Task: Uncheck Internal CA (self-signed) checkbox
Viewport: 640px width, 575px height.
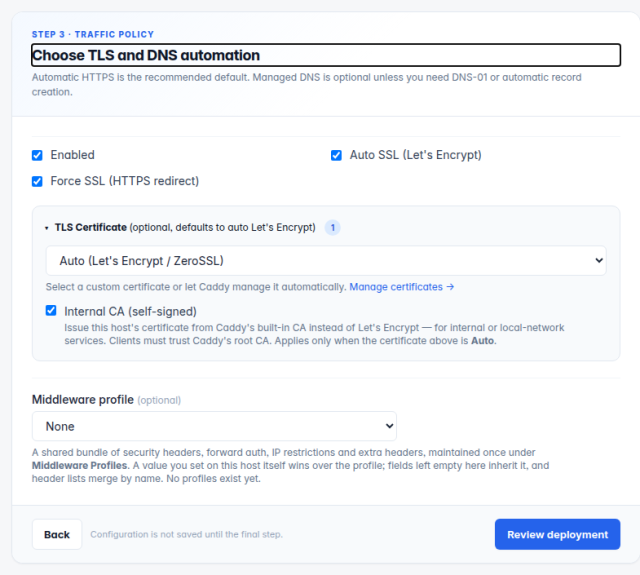Action: pyautogui.click(x=51, y=311)
